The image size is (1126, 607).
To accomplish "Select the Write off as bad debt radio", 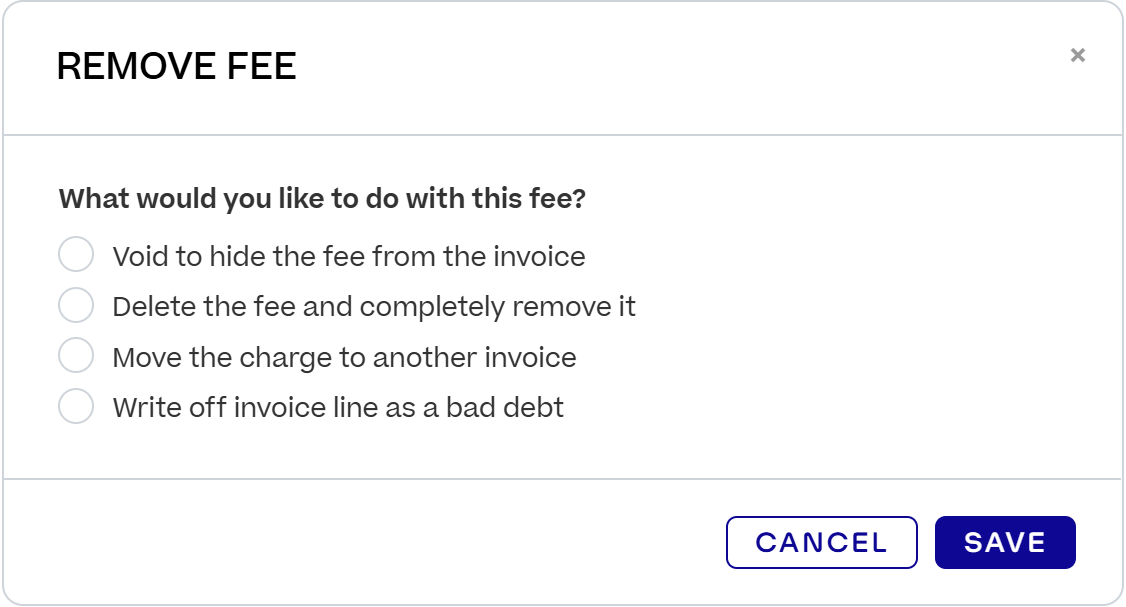I will (76, 407).
